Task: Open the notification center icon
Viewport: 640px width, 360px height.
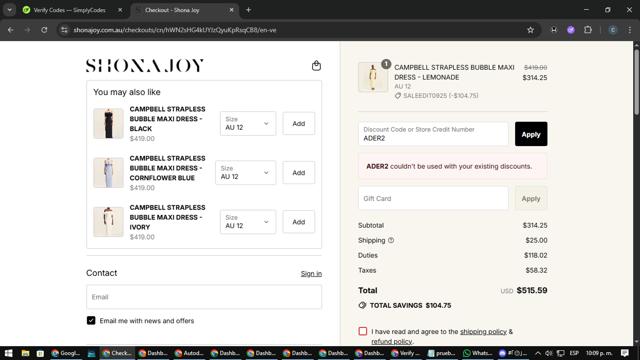Action: [624, 353]
